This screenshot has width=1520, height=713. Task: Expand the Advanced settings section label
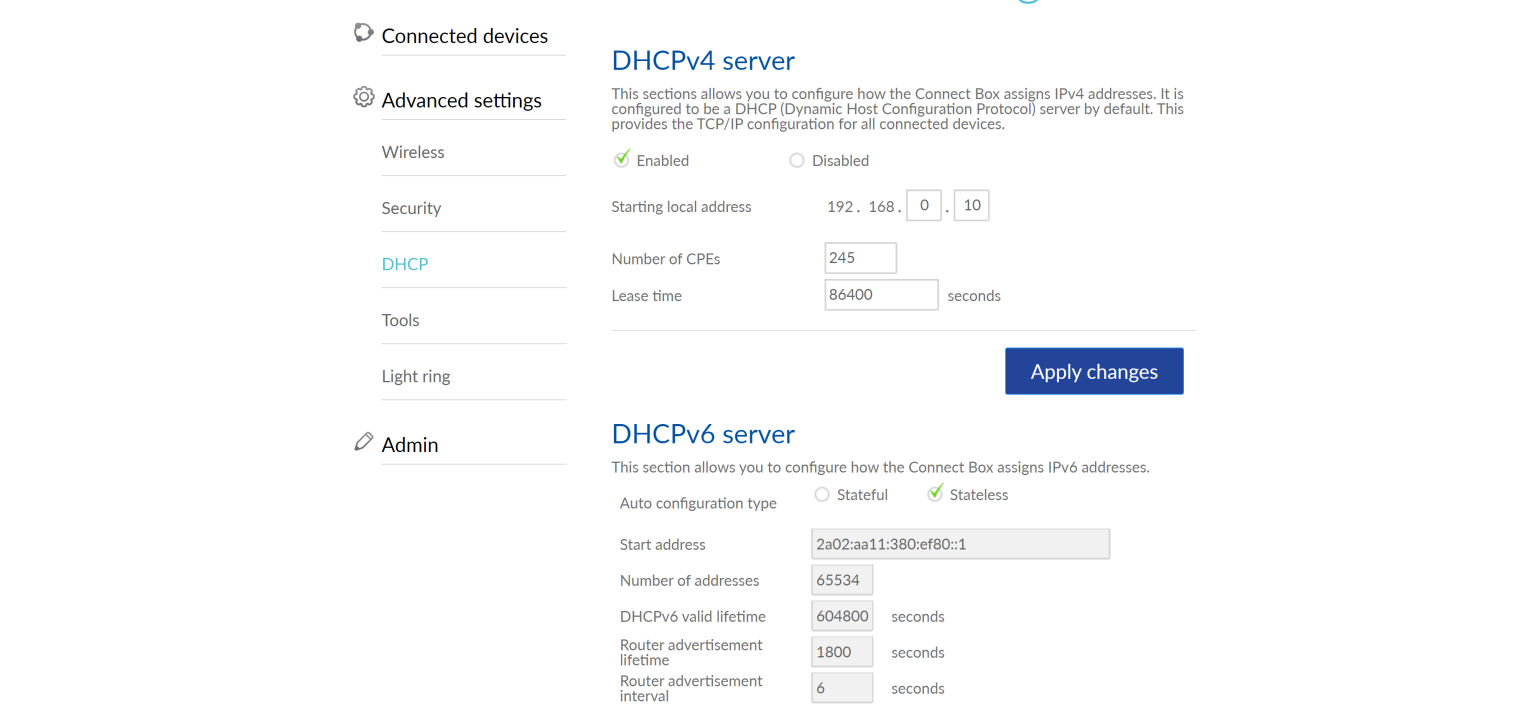tap(461, 100)
